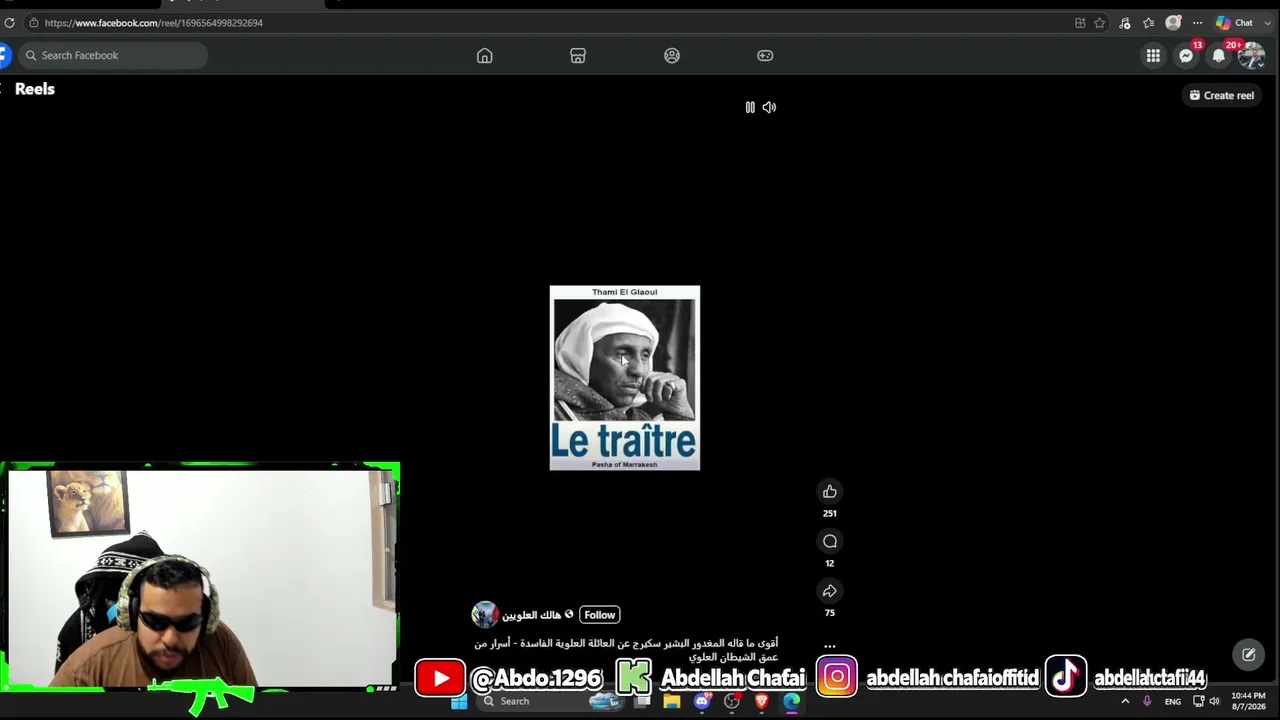The image size is (1280, 720).
Task: Open the new message compose icon
Action: (x=1249, y=655)
